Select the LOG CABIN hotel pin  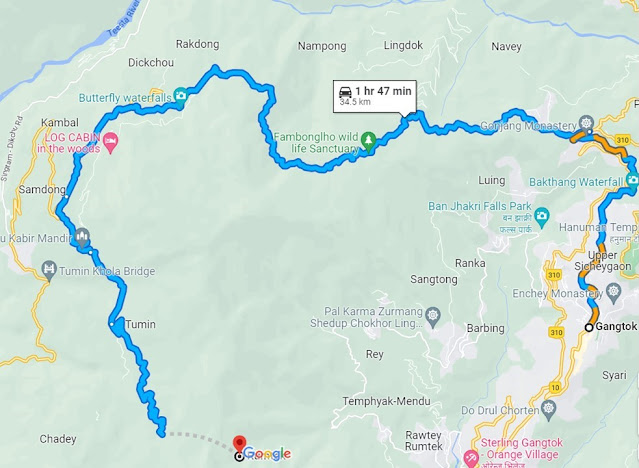click(110, 141)
